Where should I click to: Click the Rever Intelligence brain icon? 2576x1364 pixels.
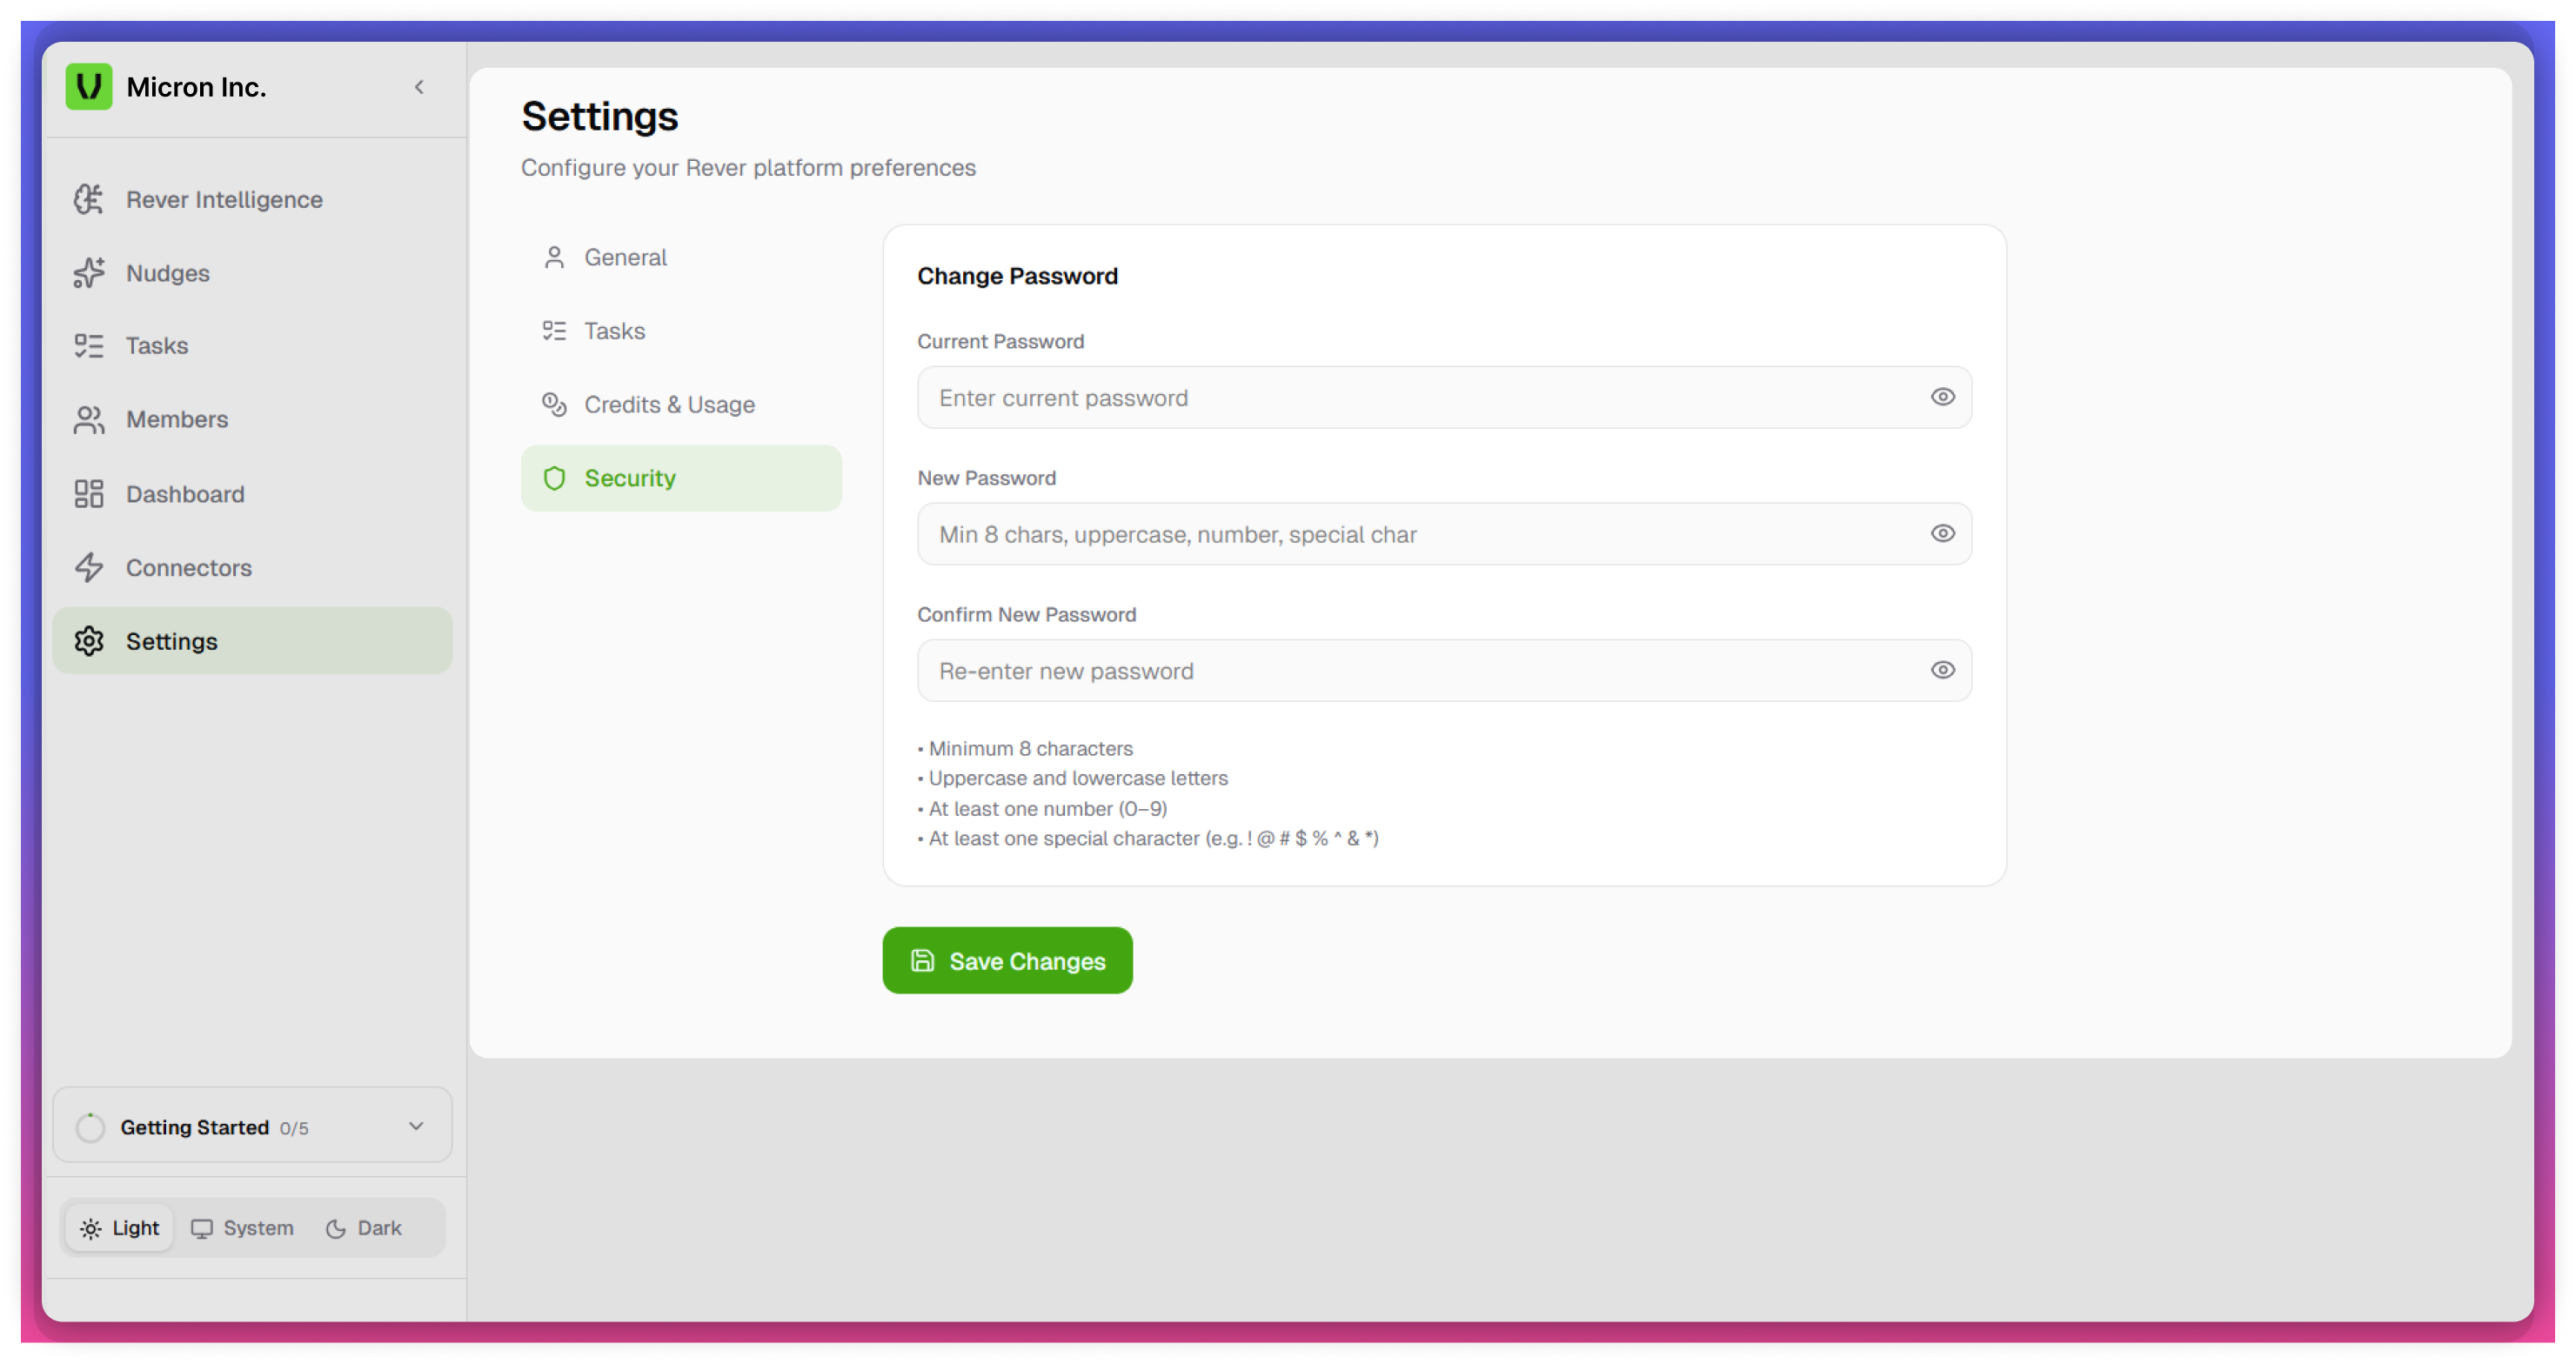tap(89, 199)
